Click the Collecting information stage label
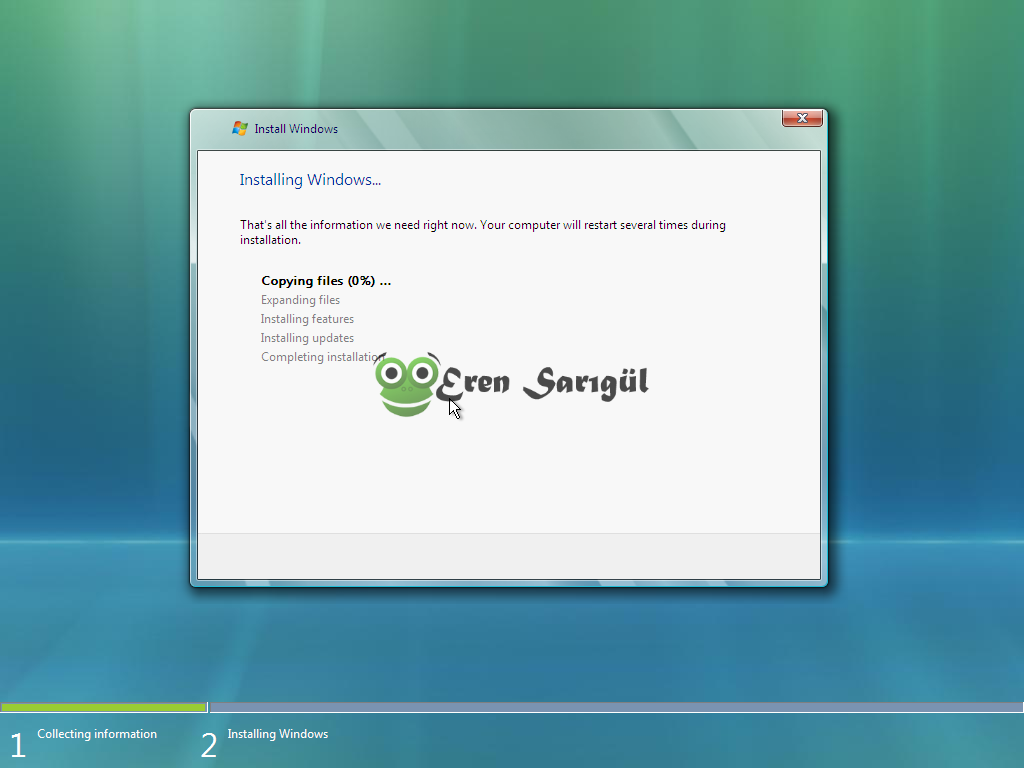The height and width of the screenshot is (768, 1024). point(97,734)
